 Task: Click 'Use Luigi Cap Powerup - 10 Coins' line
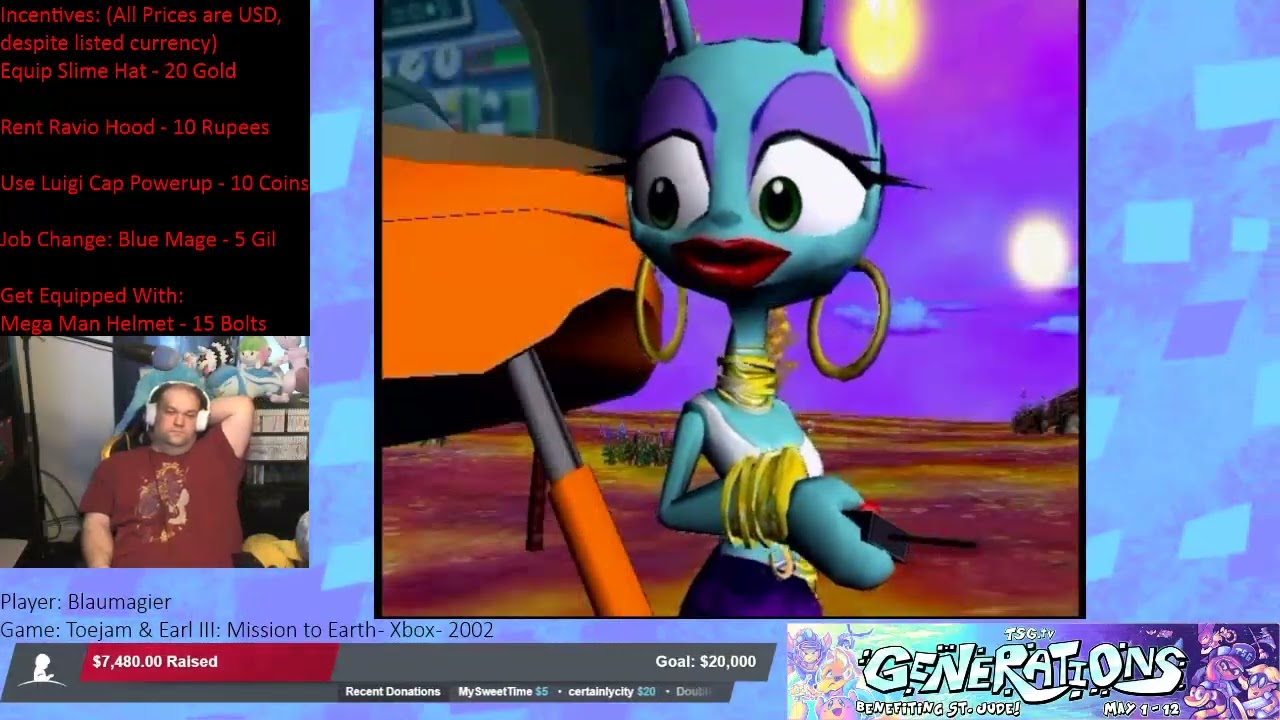point(154,183)
